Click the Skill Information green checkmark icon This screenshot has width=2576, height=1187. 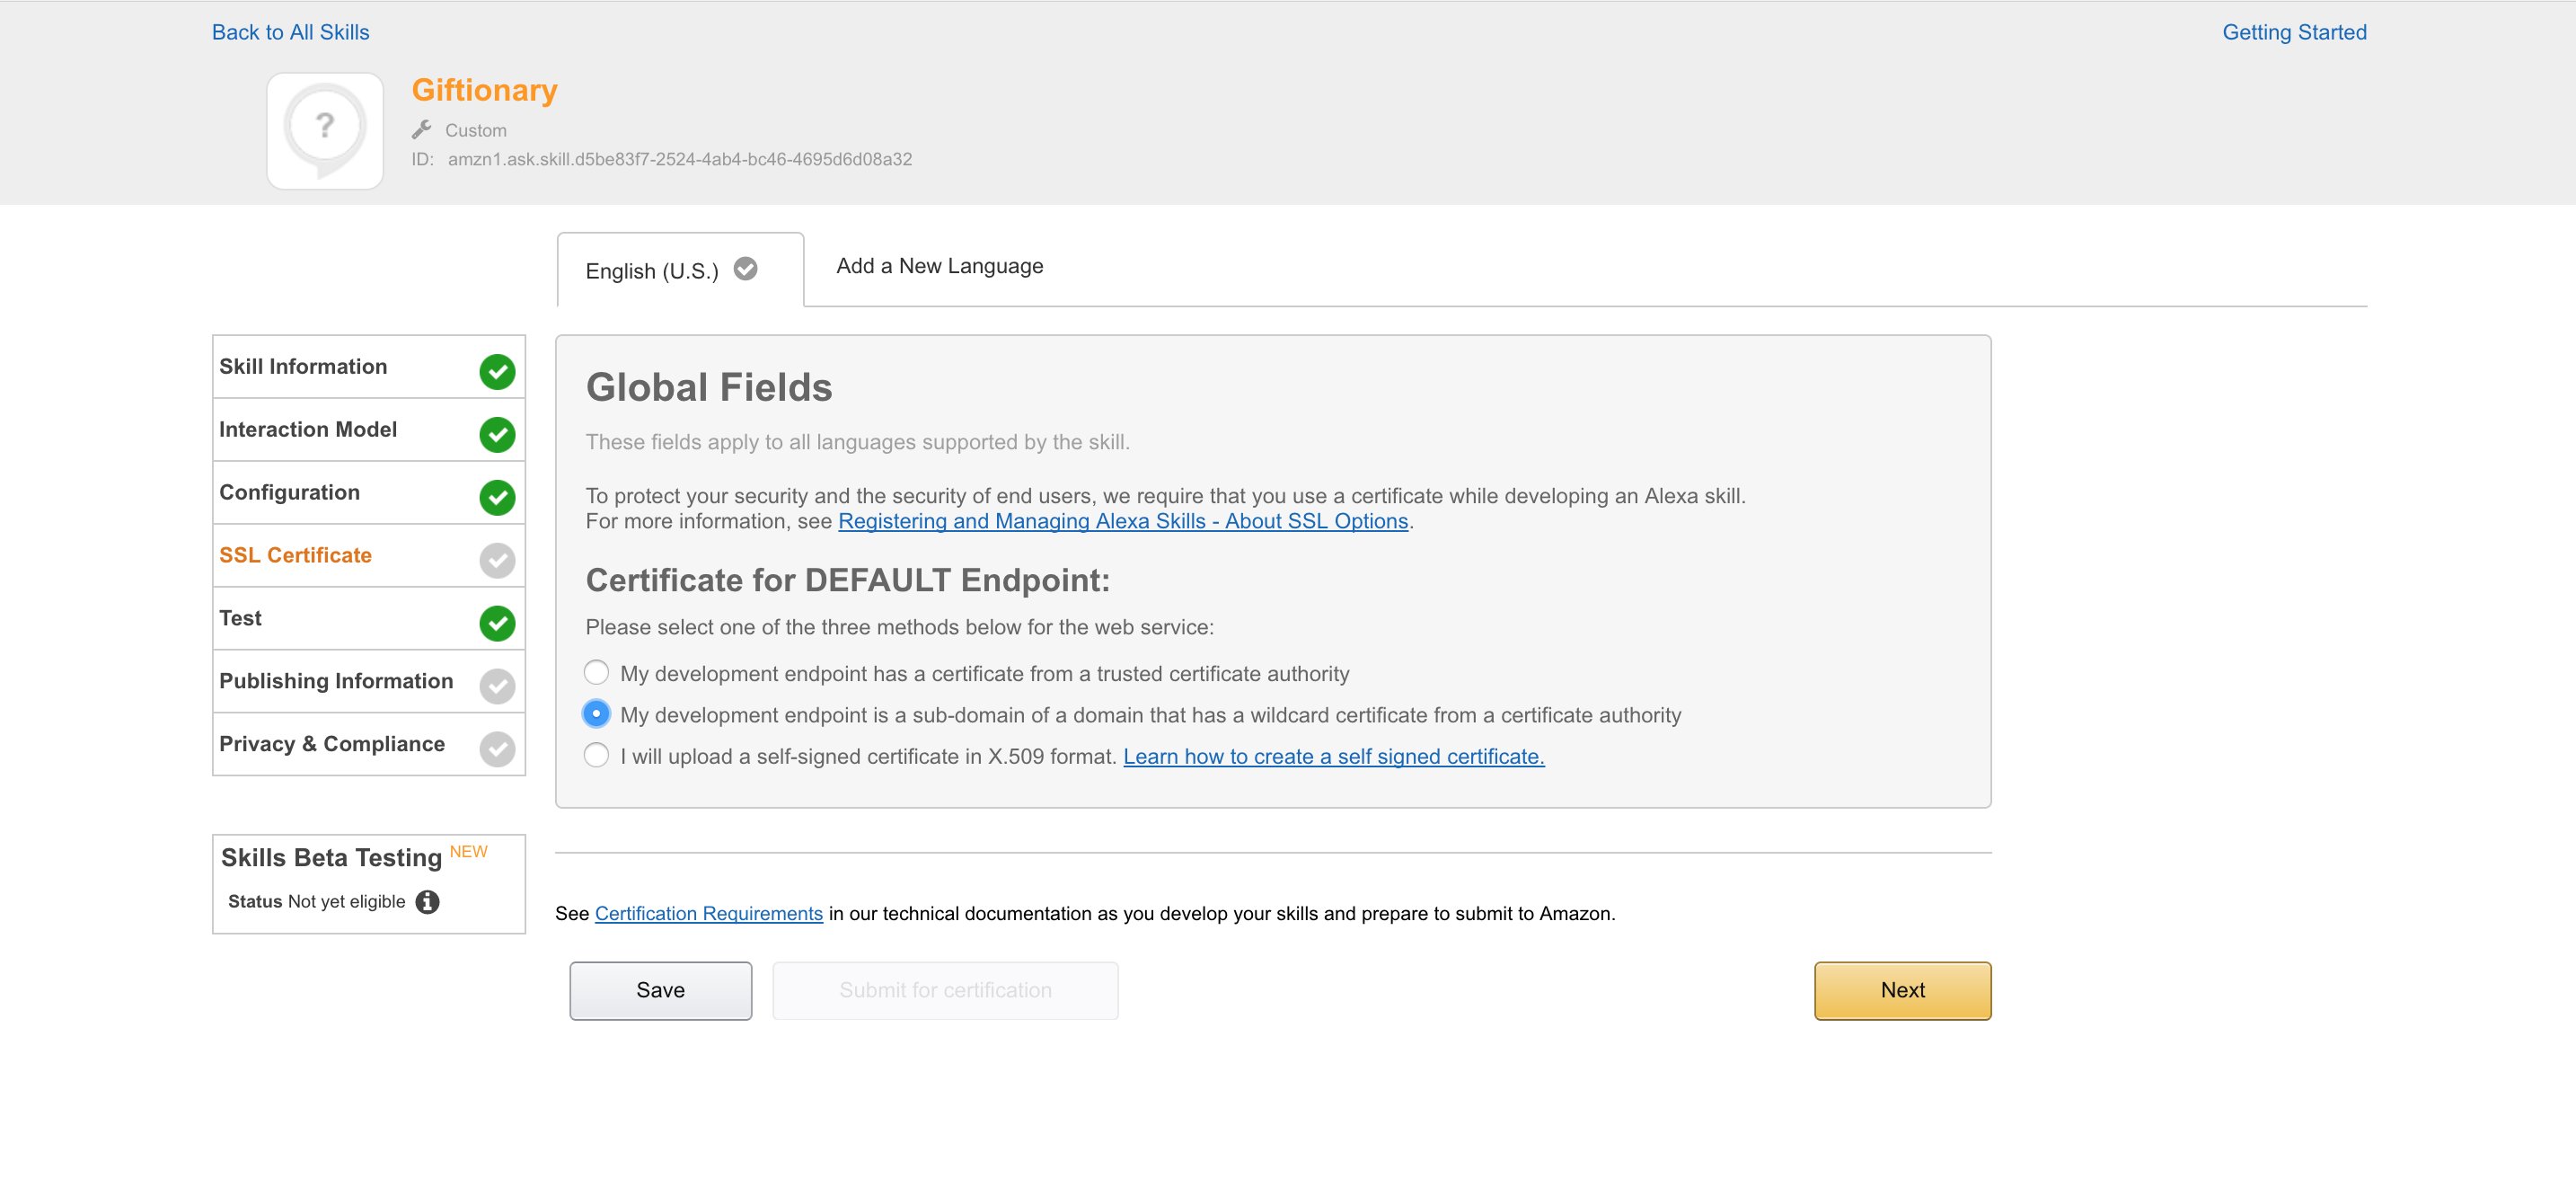497,371
